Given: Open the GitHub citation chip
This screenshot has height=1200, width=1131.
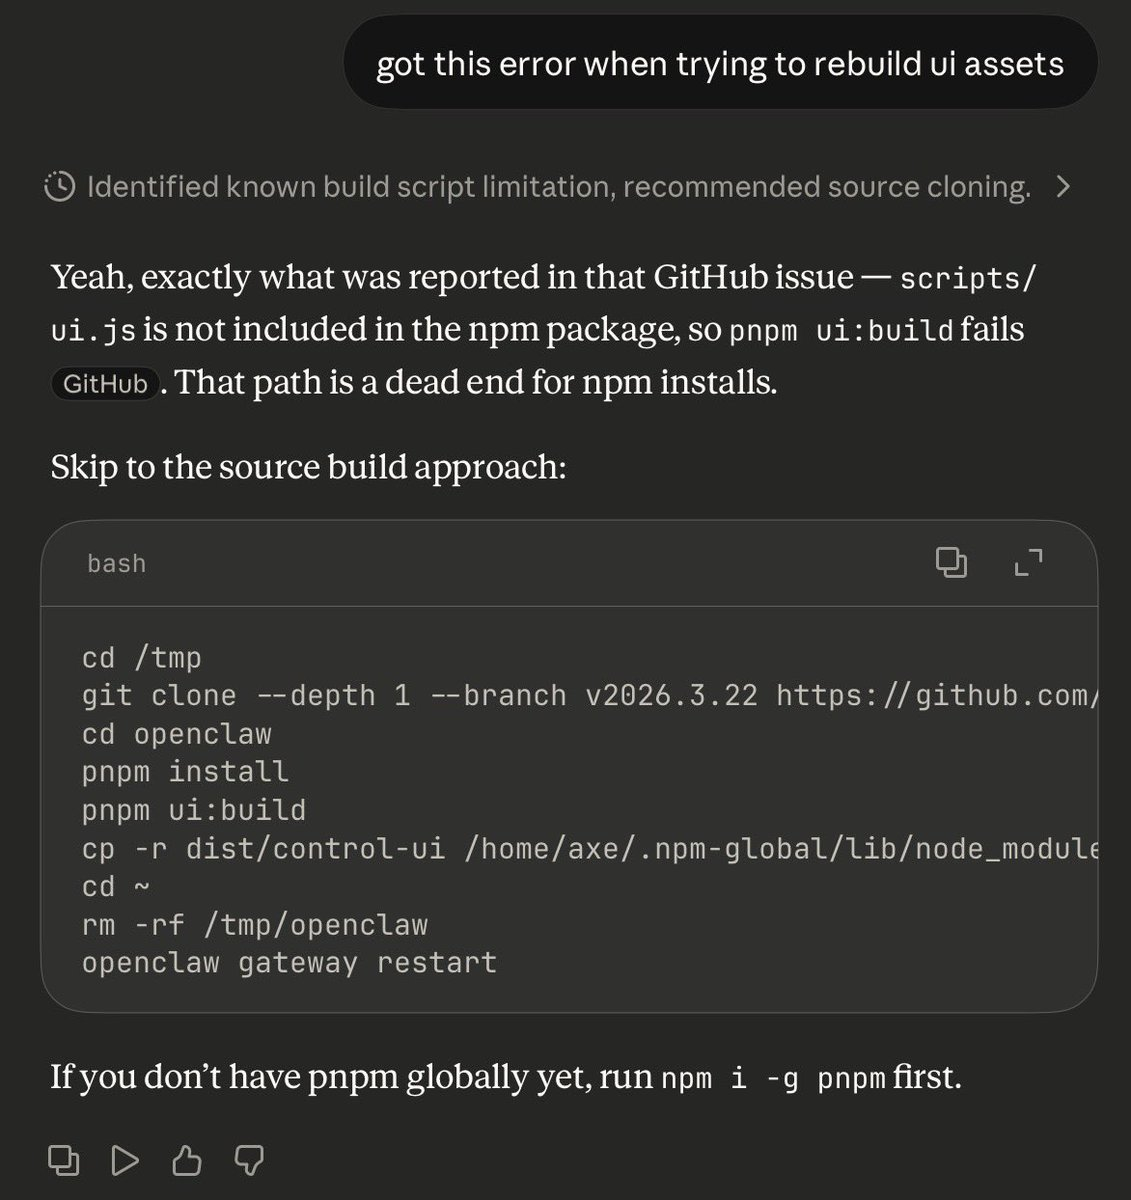Looking at the screenshot, I should pyautogui.click(x=105, y=384).
